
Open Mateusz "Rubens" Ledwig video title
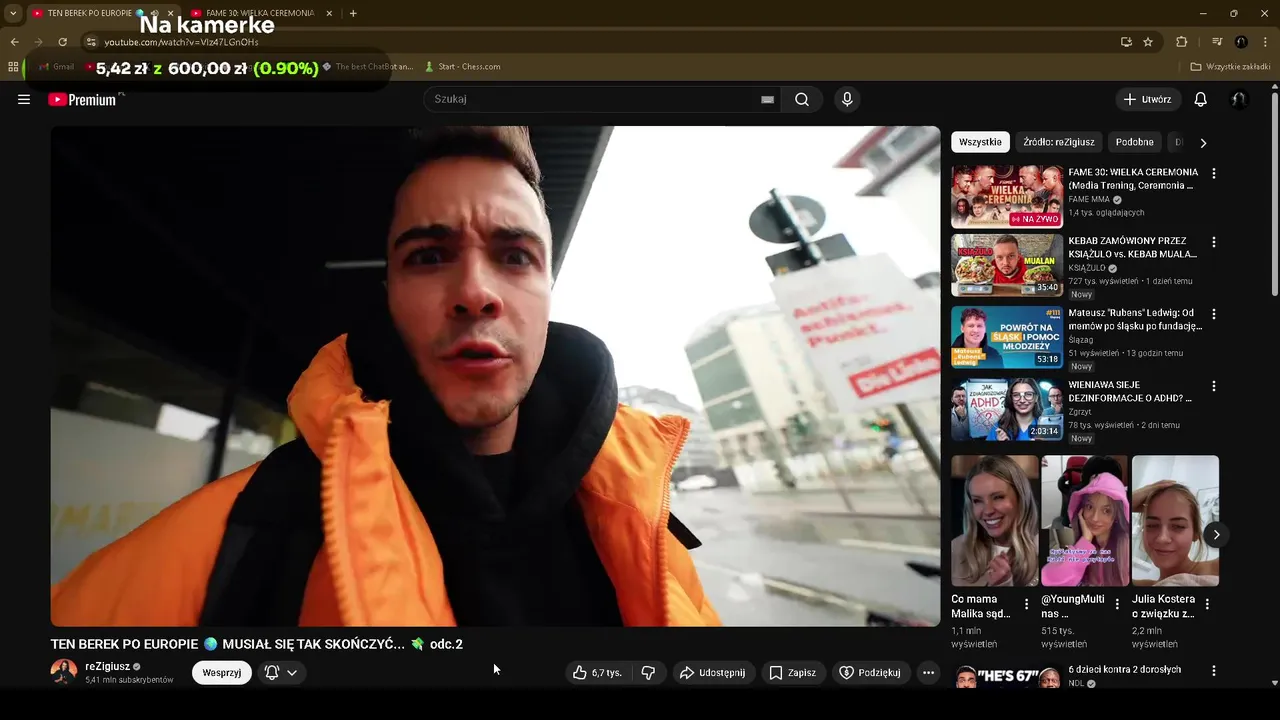(x=1135, y=319)
